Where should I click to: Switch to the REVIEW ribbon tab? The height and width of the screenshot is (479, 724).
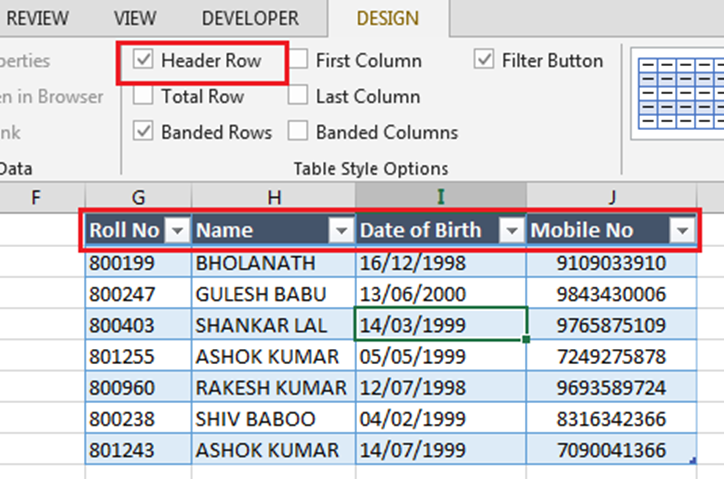tap(38, 18)
